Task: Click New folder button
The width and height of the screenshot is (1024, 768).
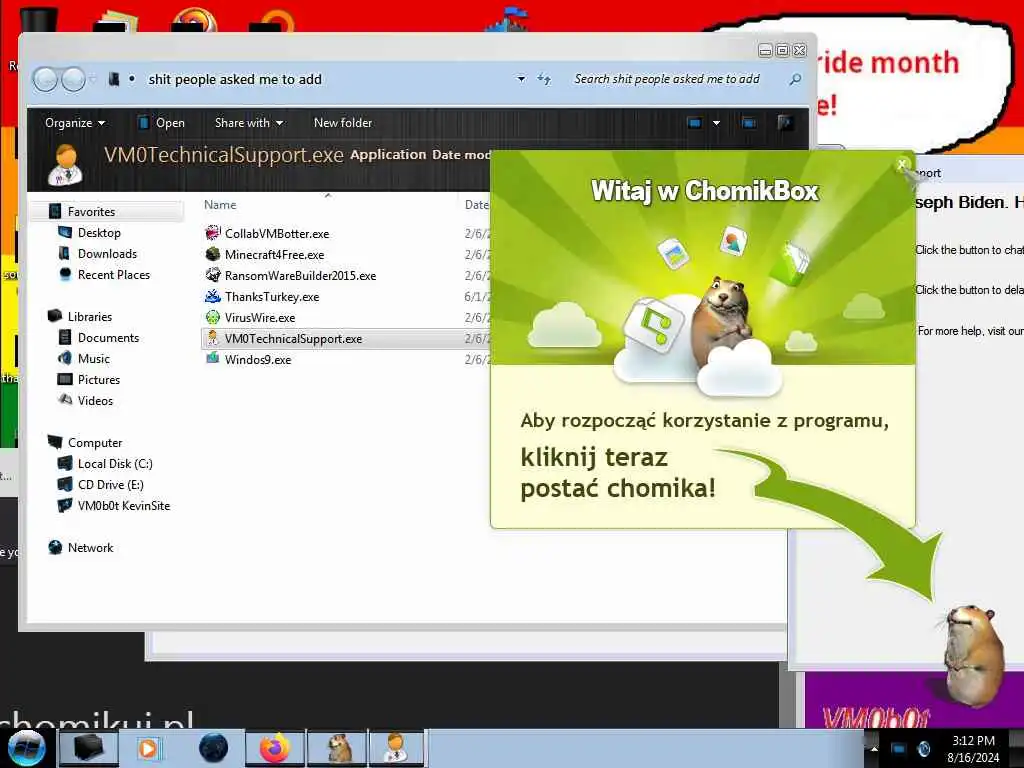Action: coord(343,123)
